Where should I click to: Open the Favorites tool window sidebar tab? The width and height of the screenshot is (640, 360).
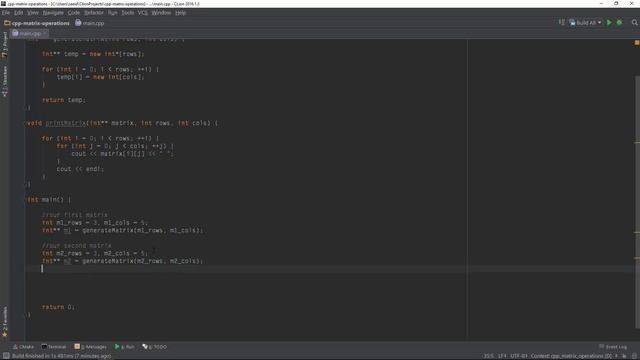tap(5, 322)
